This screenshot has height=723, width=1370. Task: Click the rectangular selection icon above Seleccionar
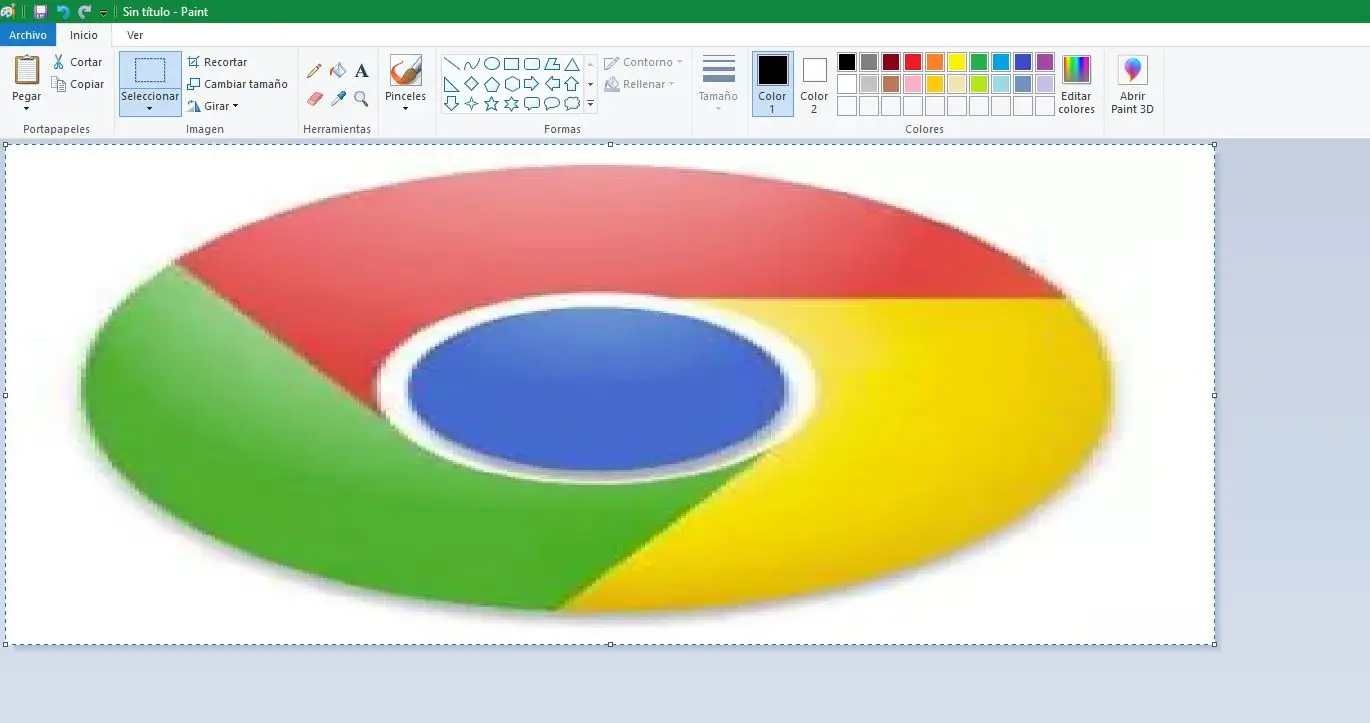click(150, 70)
